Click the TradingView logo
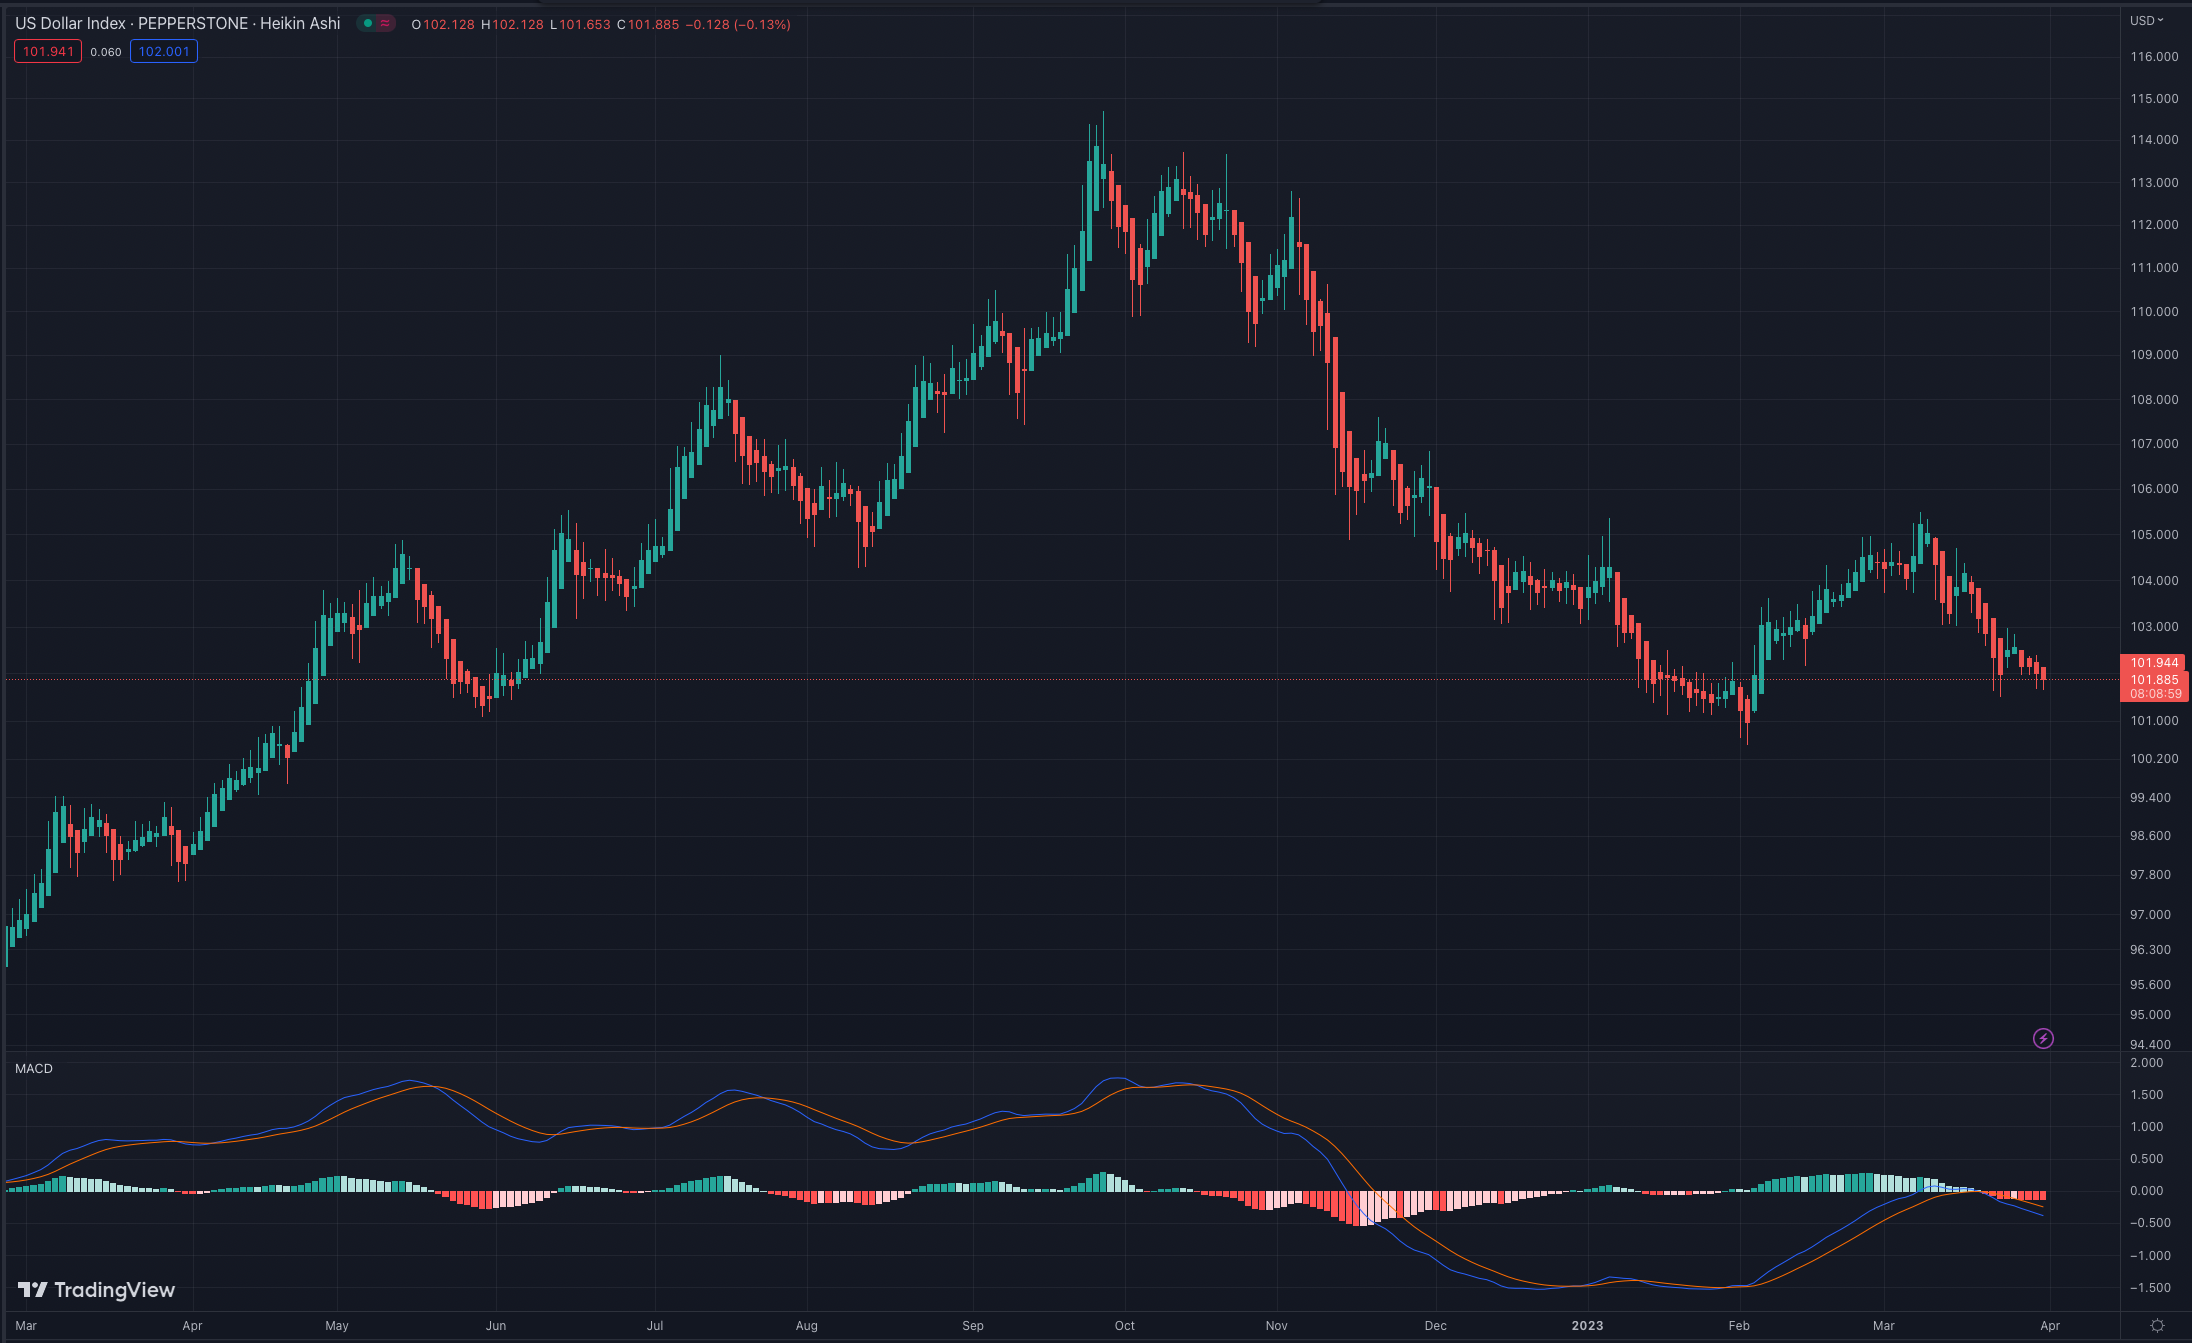 96,1290
